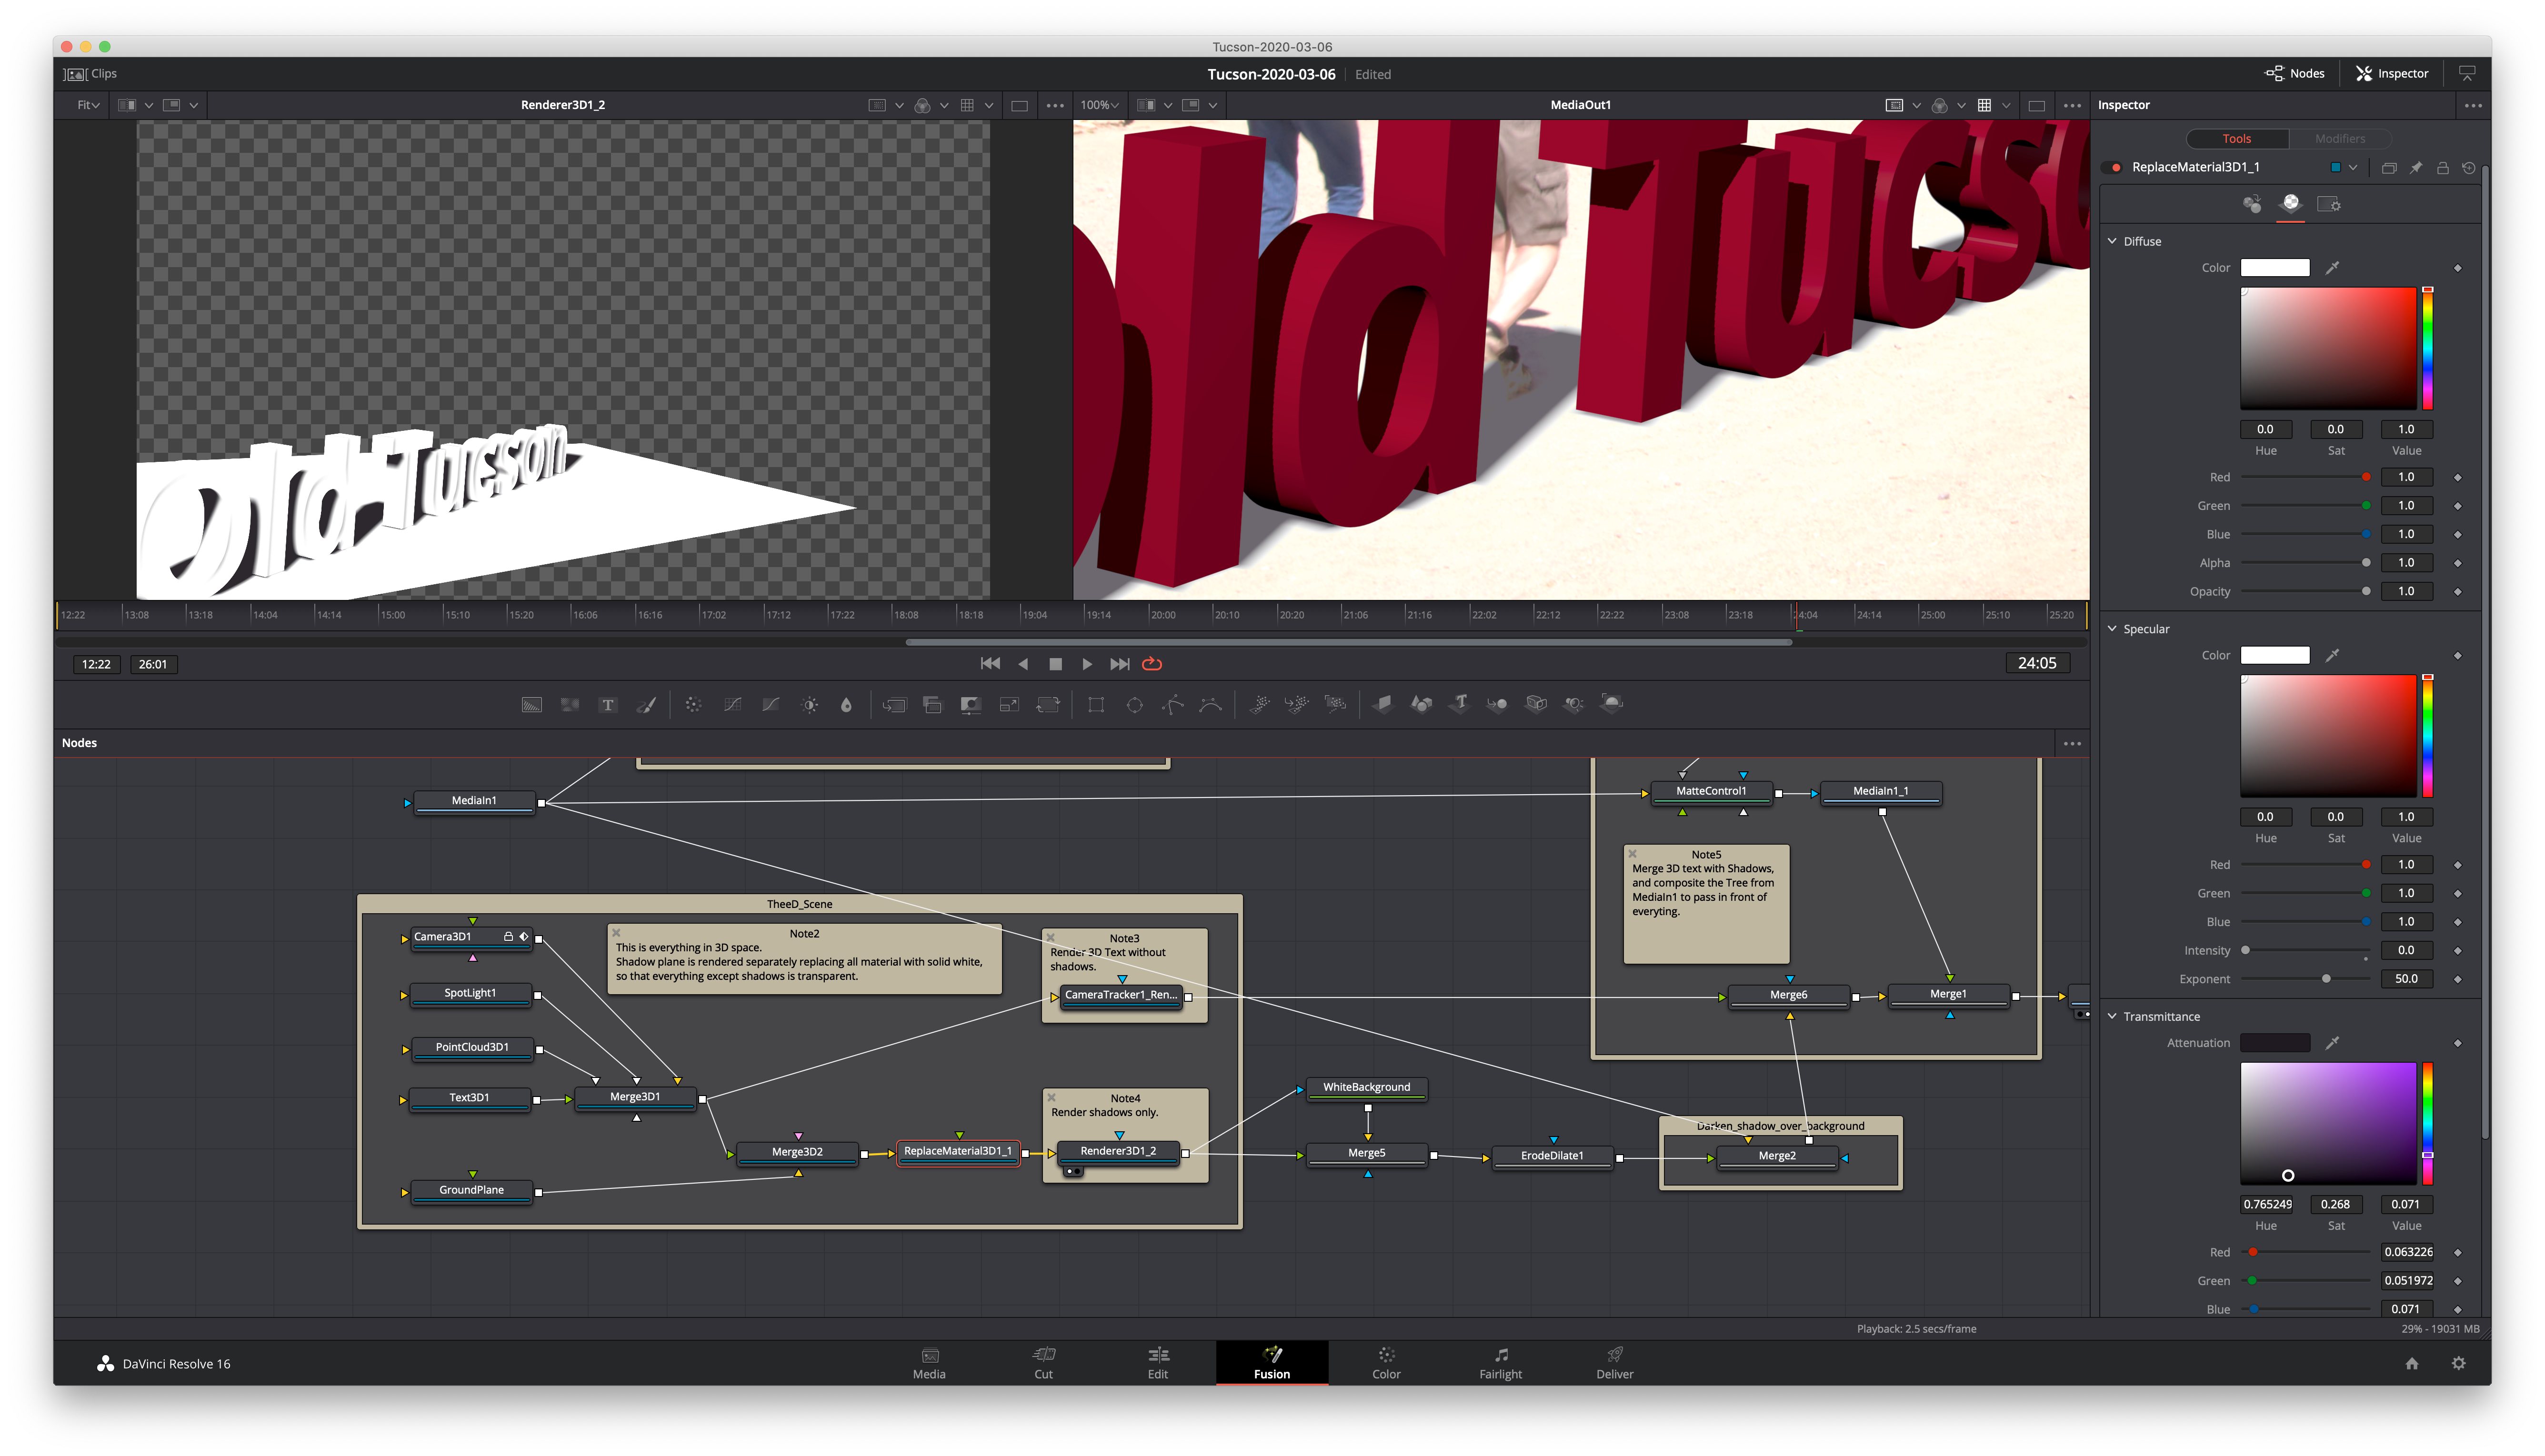Play forward

1087,664
